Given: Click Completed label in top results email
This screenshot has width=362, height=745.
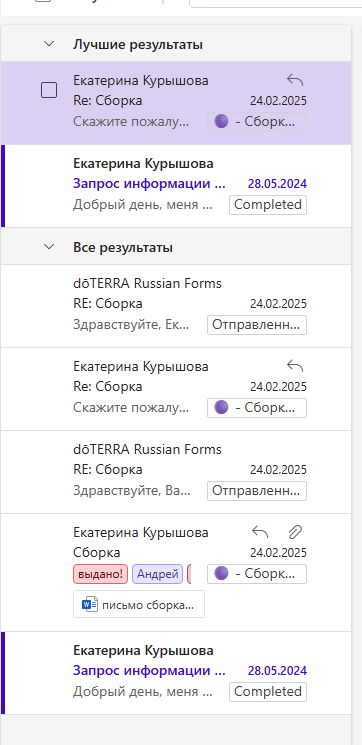Looking at the screenshot, I should 268,205.
